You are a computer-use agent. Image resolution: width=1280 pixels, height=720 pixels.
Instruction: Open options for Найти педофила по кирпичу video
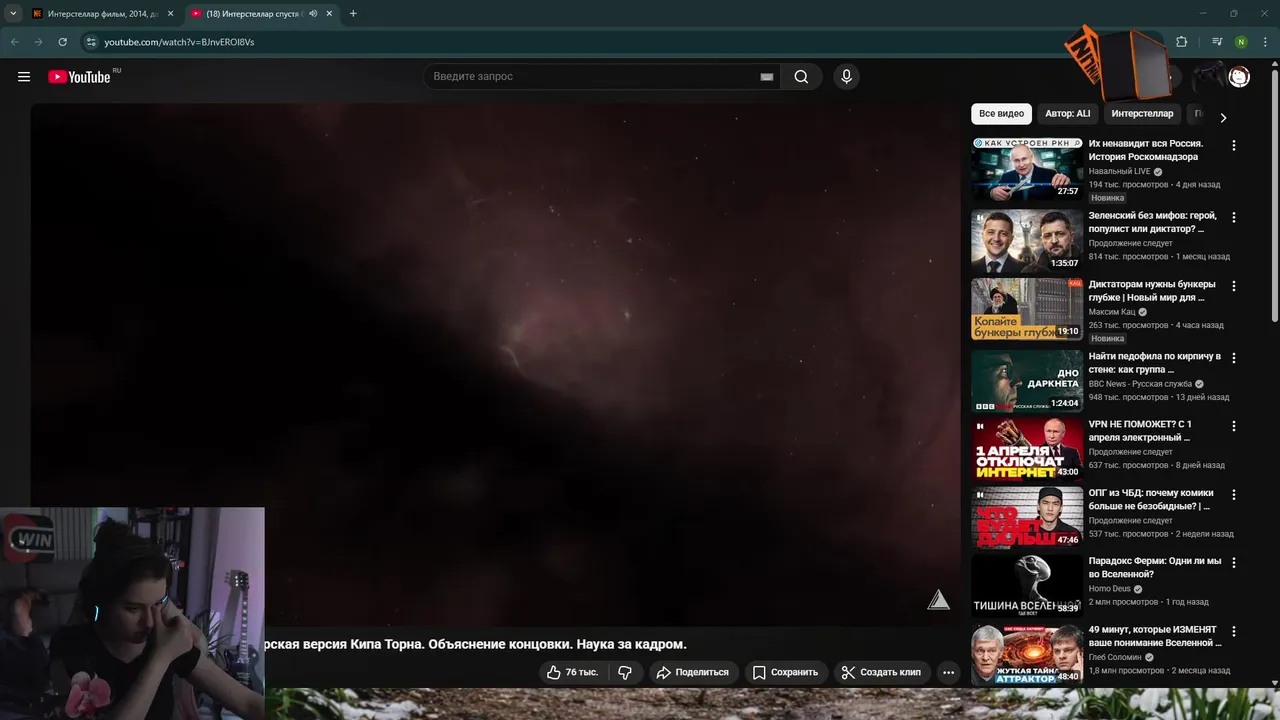click(1233, 358)
